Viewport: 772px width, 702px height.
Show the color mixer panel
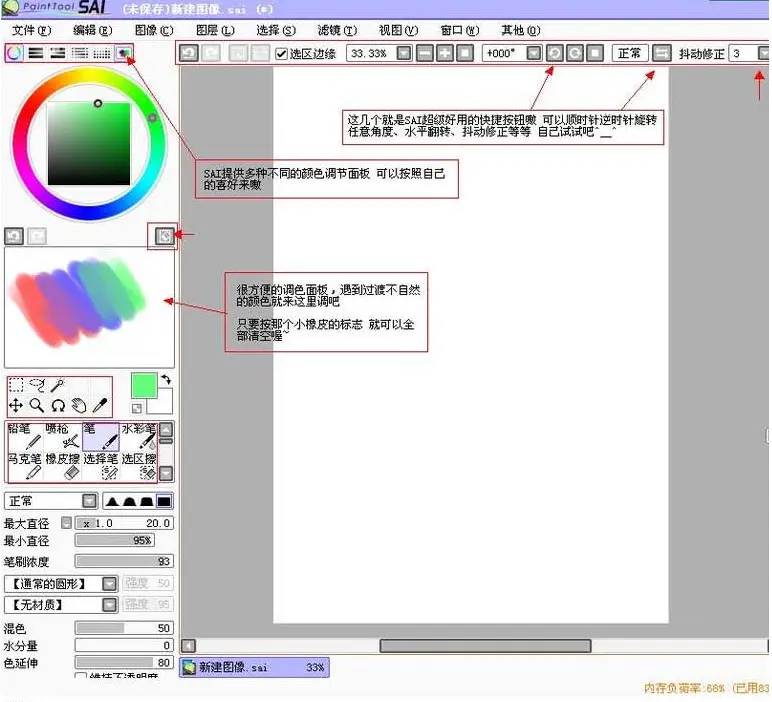click(80, 53)
